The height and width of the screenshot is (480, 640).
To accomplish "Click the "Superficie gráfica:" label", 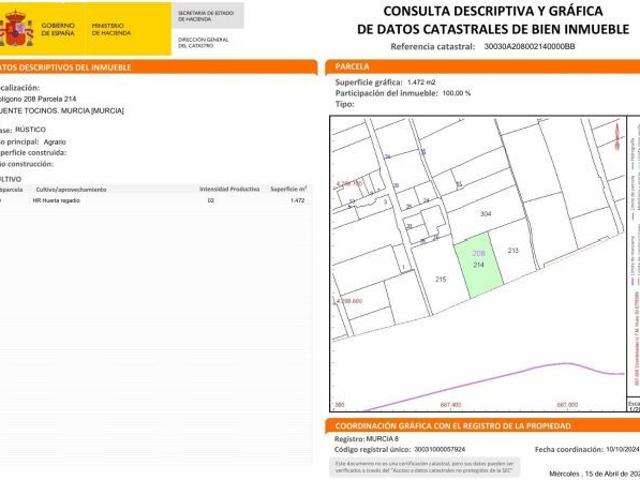I will pos(369,82).
